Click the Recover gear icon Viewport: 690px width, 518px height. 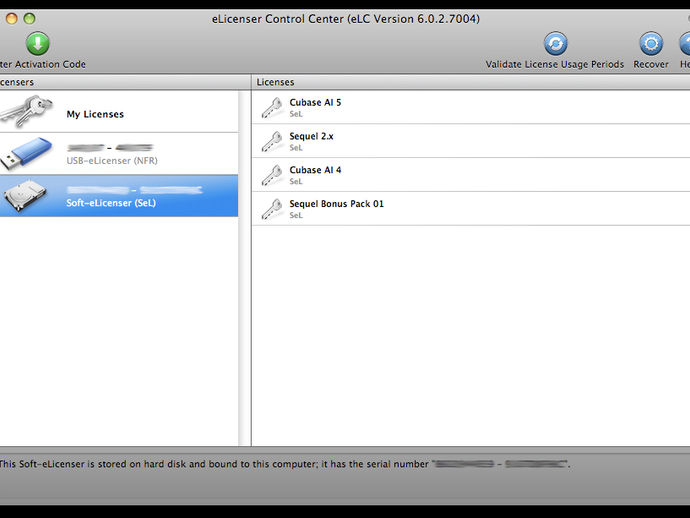coord(651,43)
